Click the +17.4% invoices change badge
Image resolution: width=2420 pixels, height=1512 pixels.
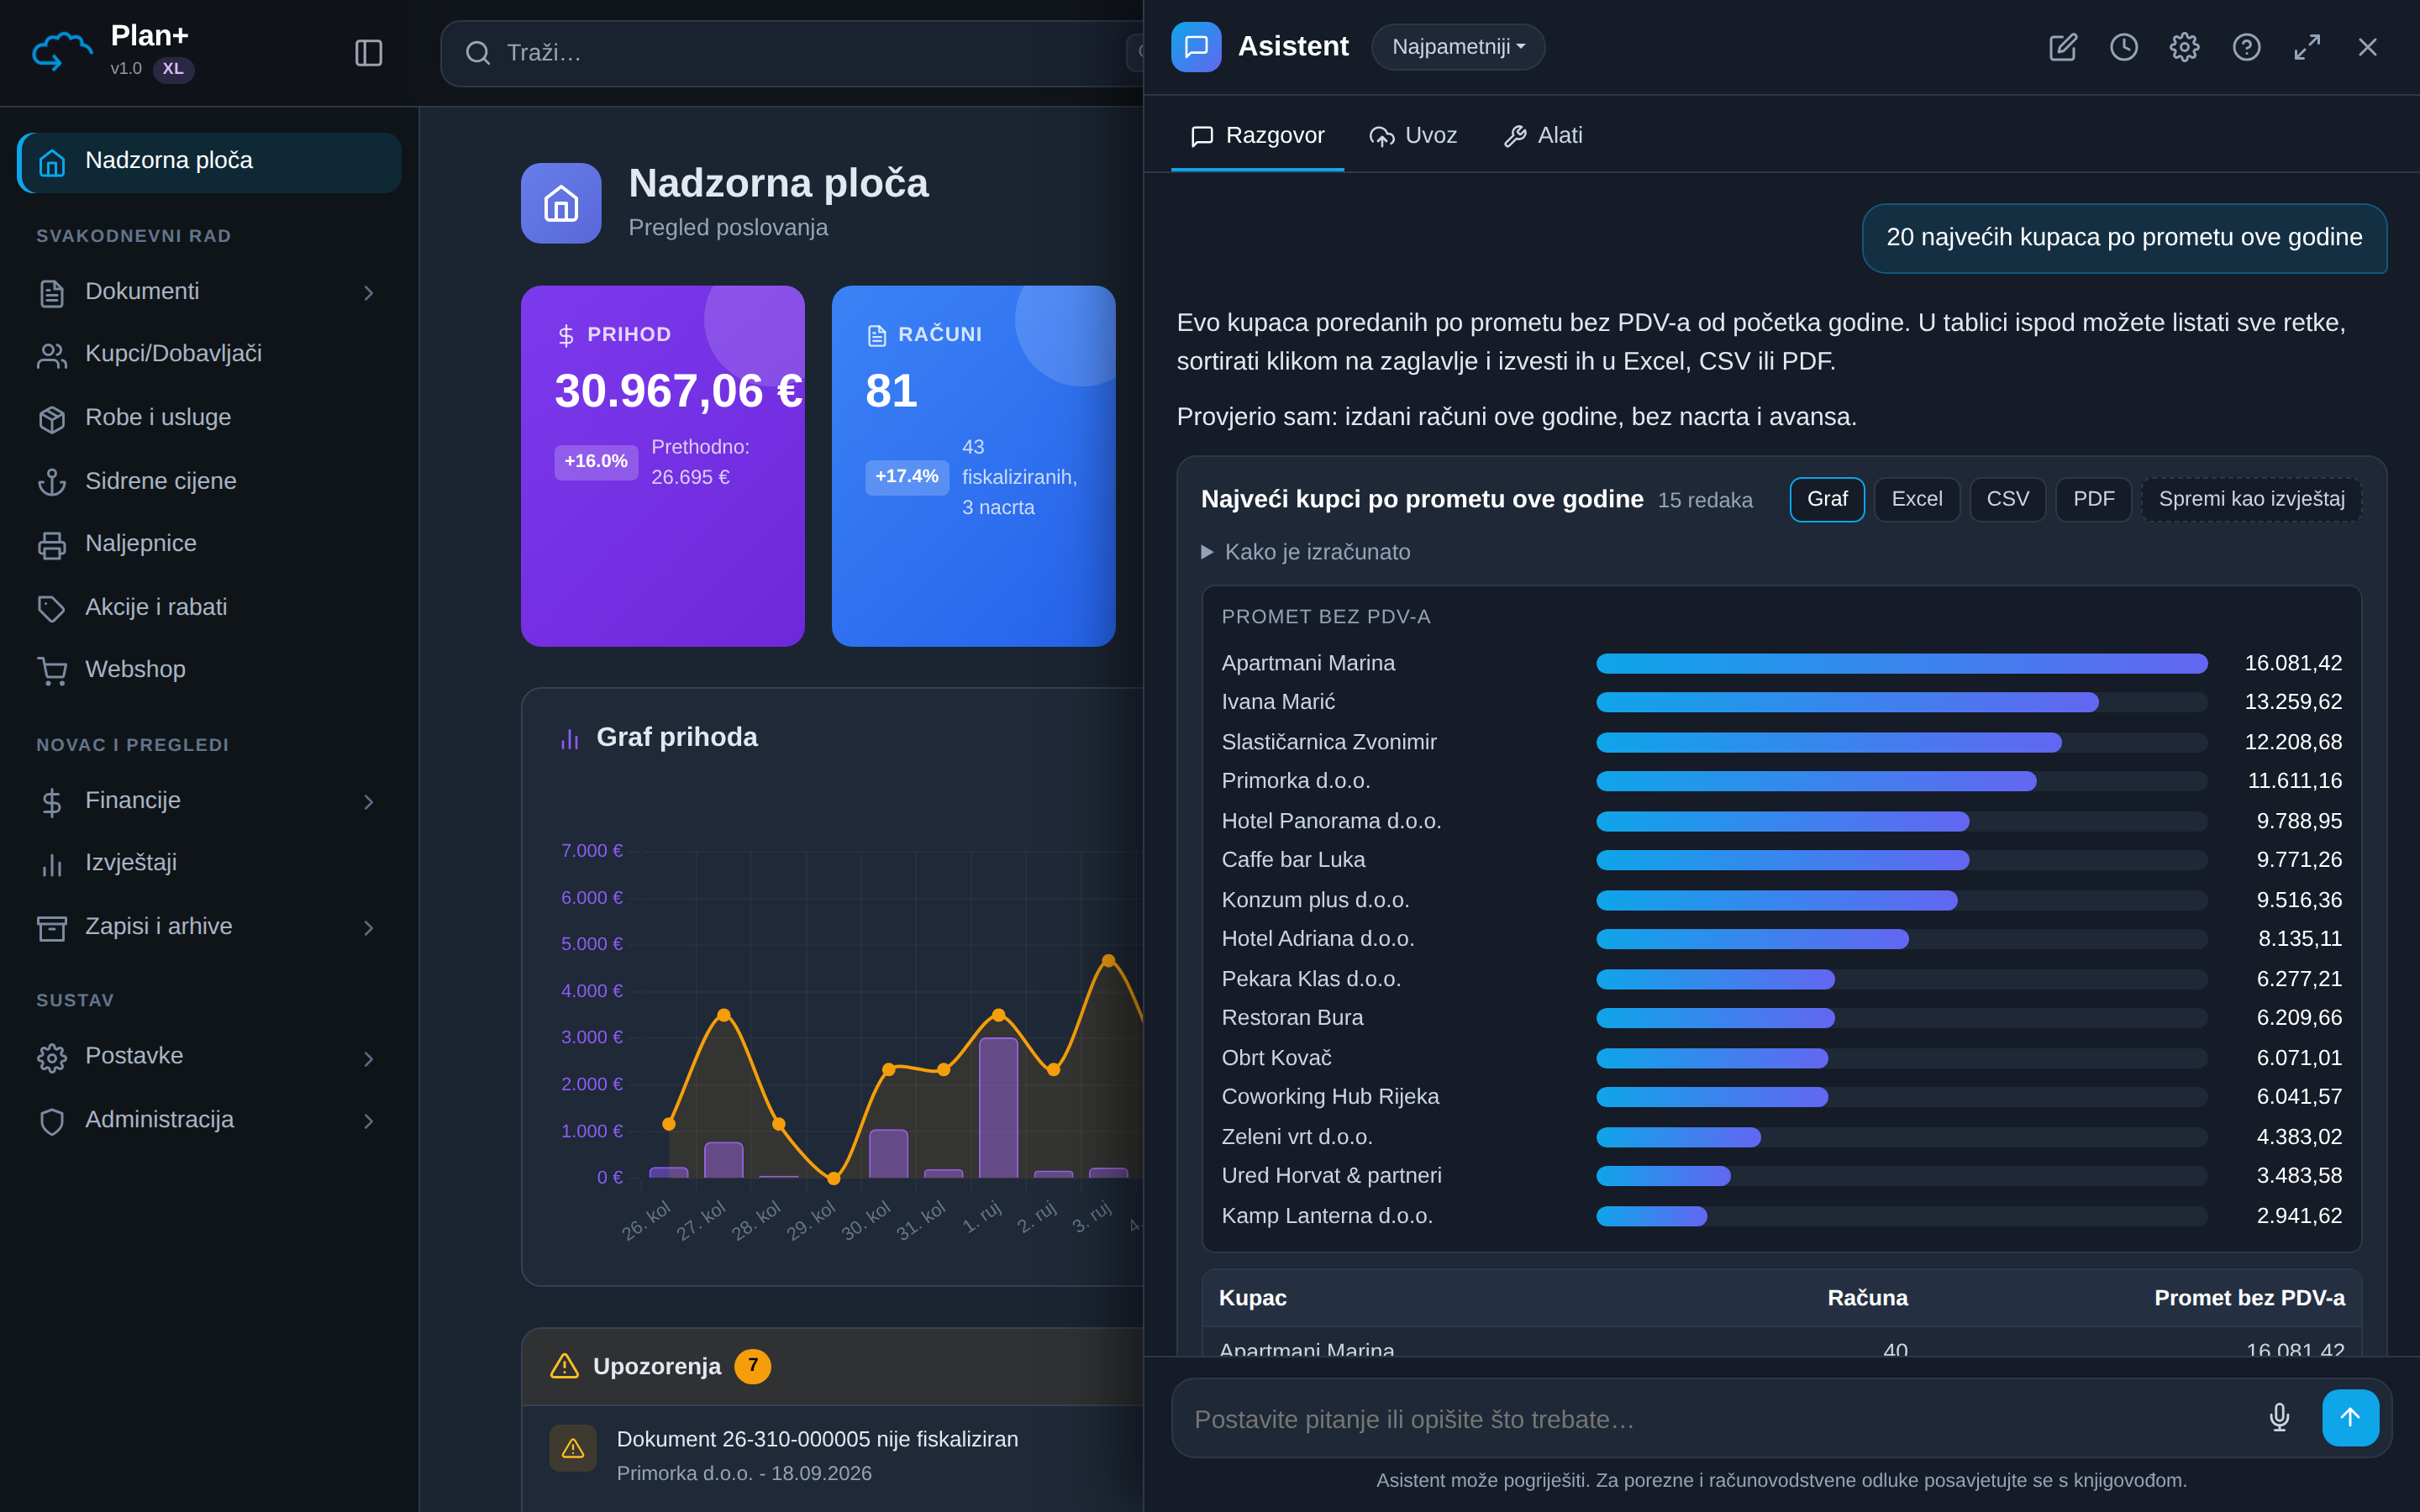click(907, 476)
